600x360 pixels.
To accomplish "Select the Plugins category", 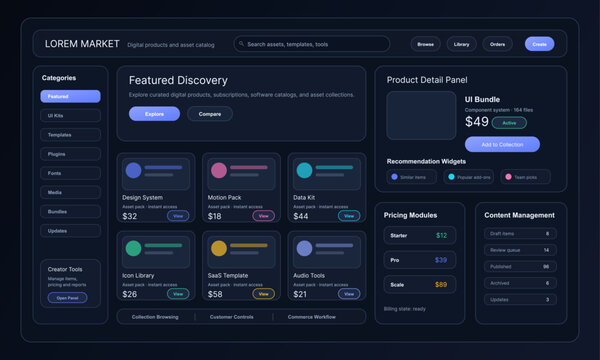I will 70,154.
